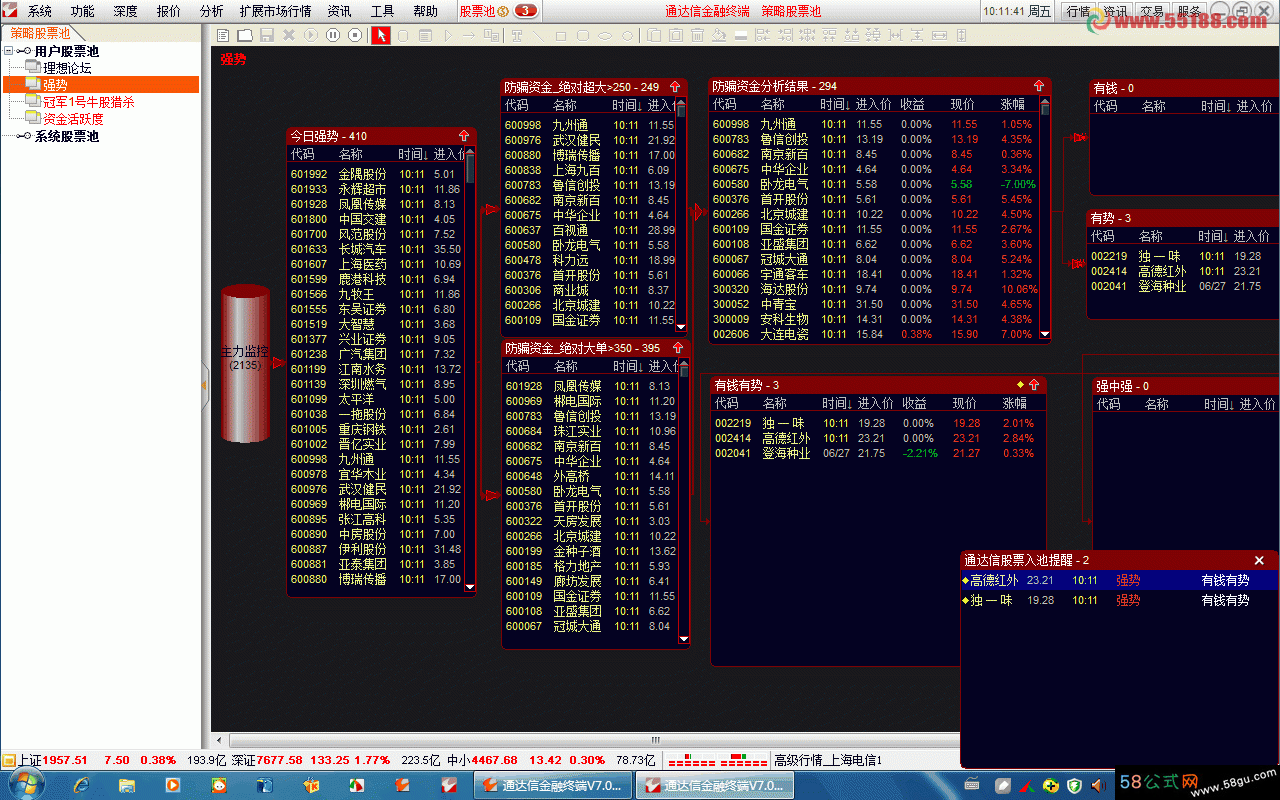
Task: Click the diamond icon on 有钱有势 panel
Action: (1020, 385)
